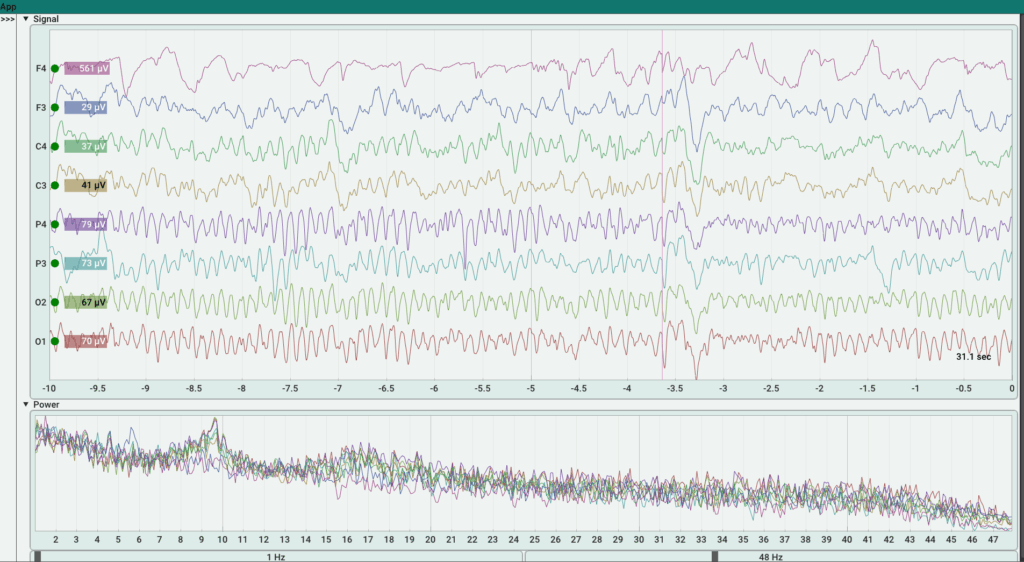Toggle the O1 70 µV amplitude badge
Screen dimensions: 1024x562
tap(85, 342)
